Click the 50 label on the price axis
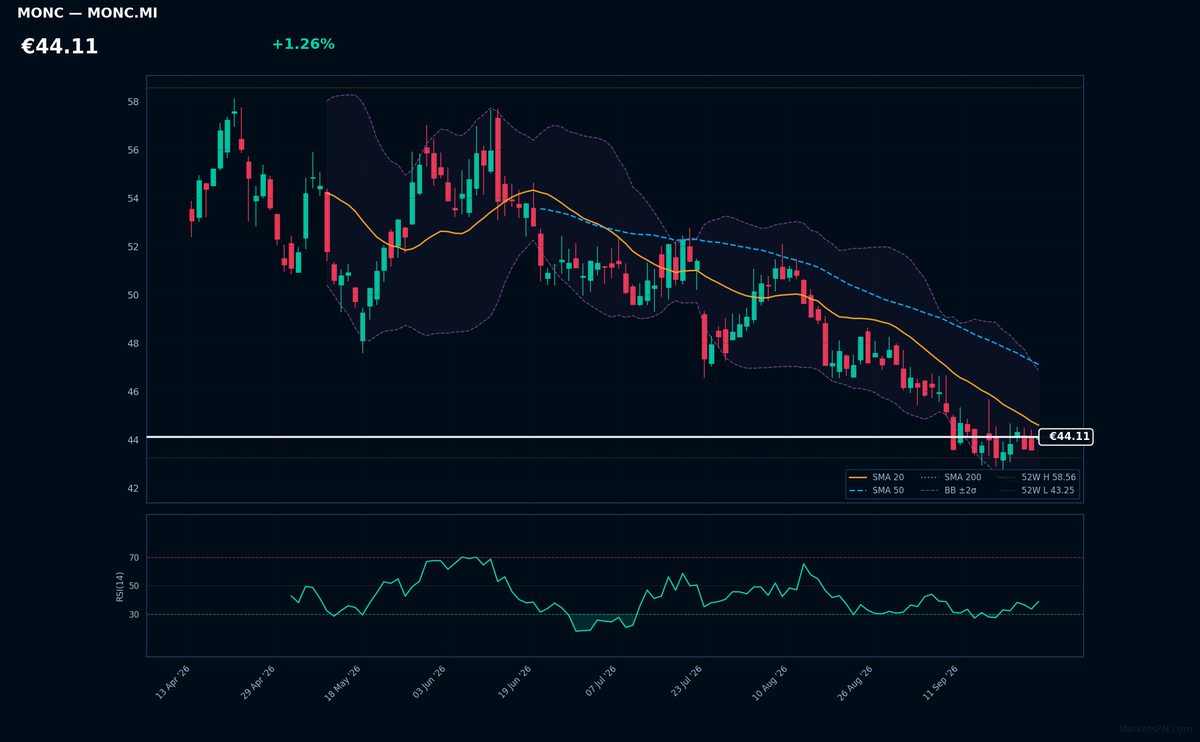This screenshot has height=742, width=1200. point(134,295)
